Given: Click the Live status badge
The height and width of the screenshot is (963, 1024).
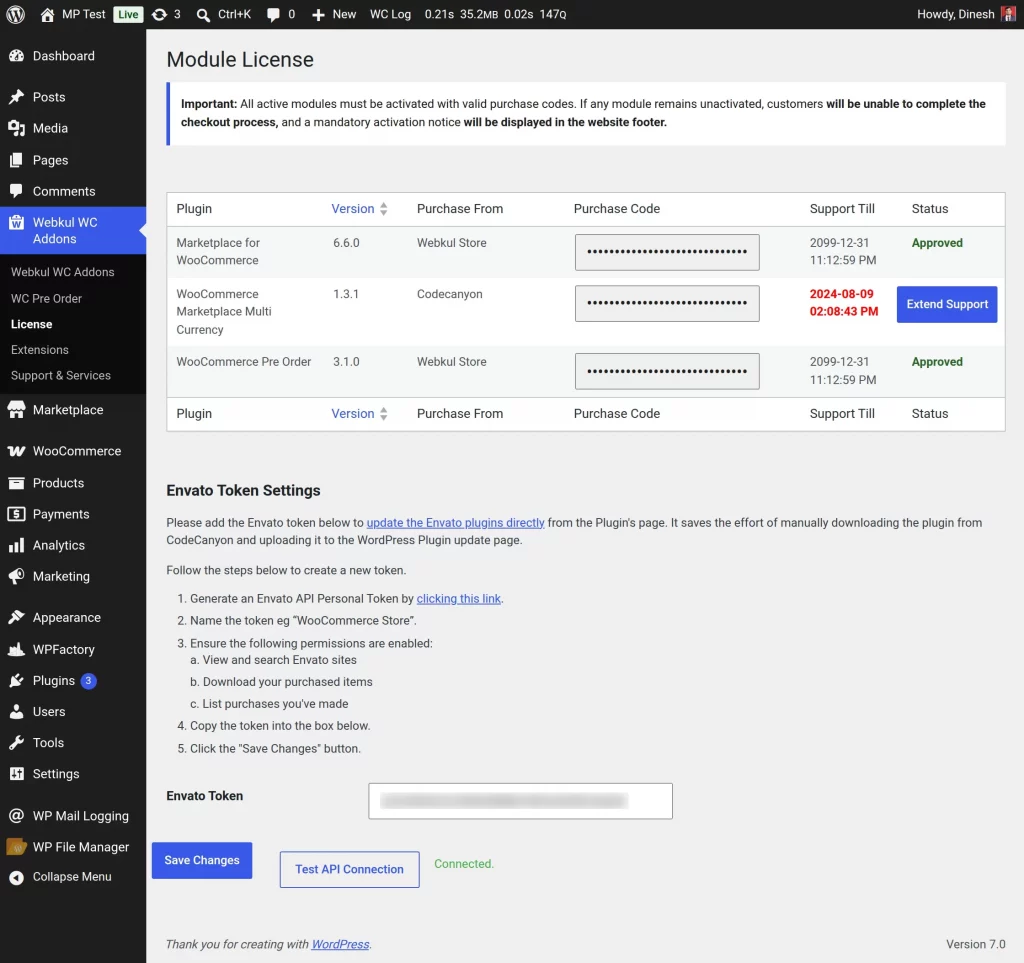Looking at the screenshot, I should pyautogui.click(x=128, y=14).
